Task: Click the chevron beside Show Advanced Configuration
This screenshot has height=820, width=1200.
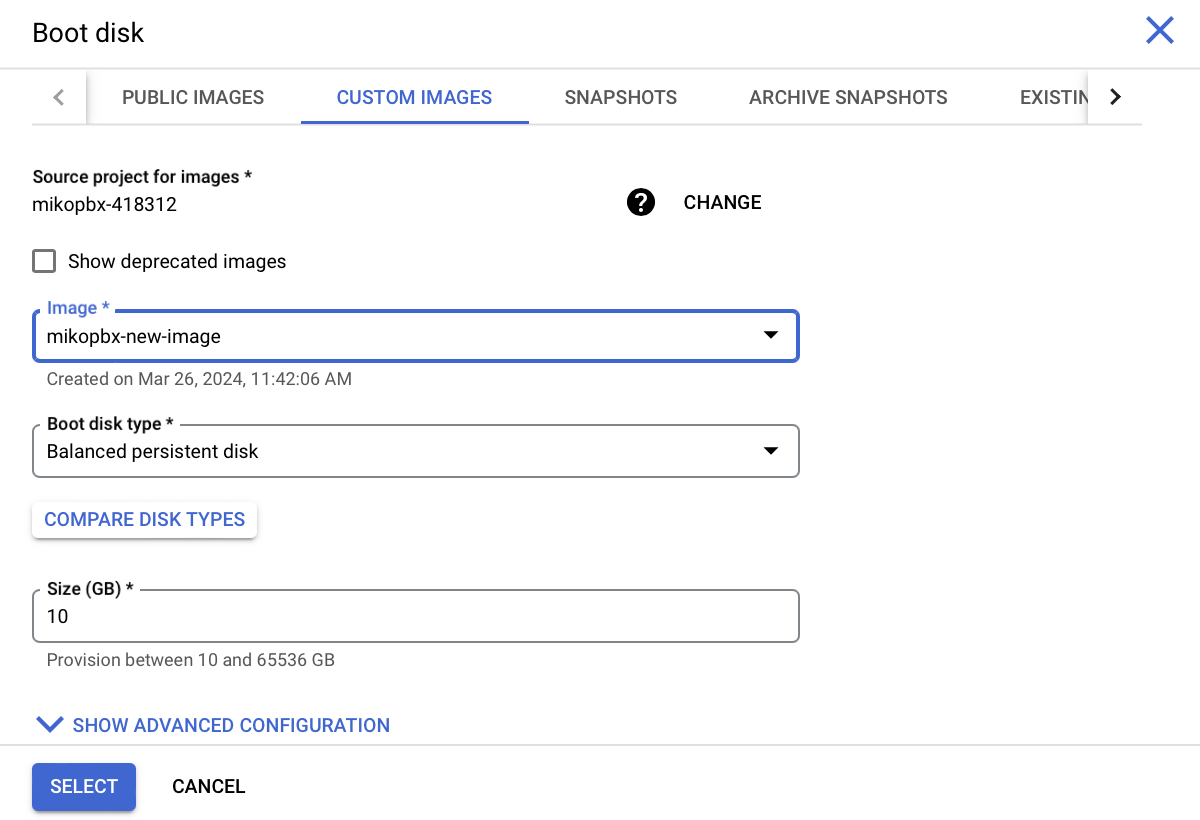Action: [49, 725]
